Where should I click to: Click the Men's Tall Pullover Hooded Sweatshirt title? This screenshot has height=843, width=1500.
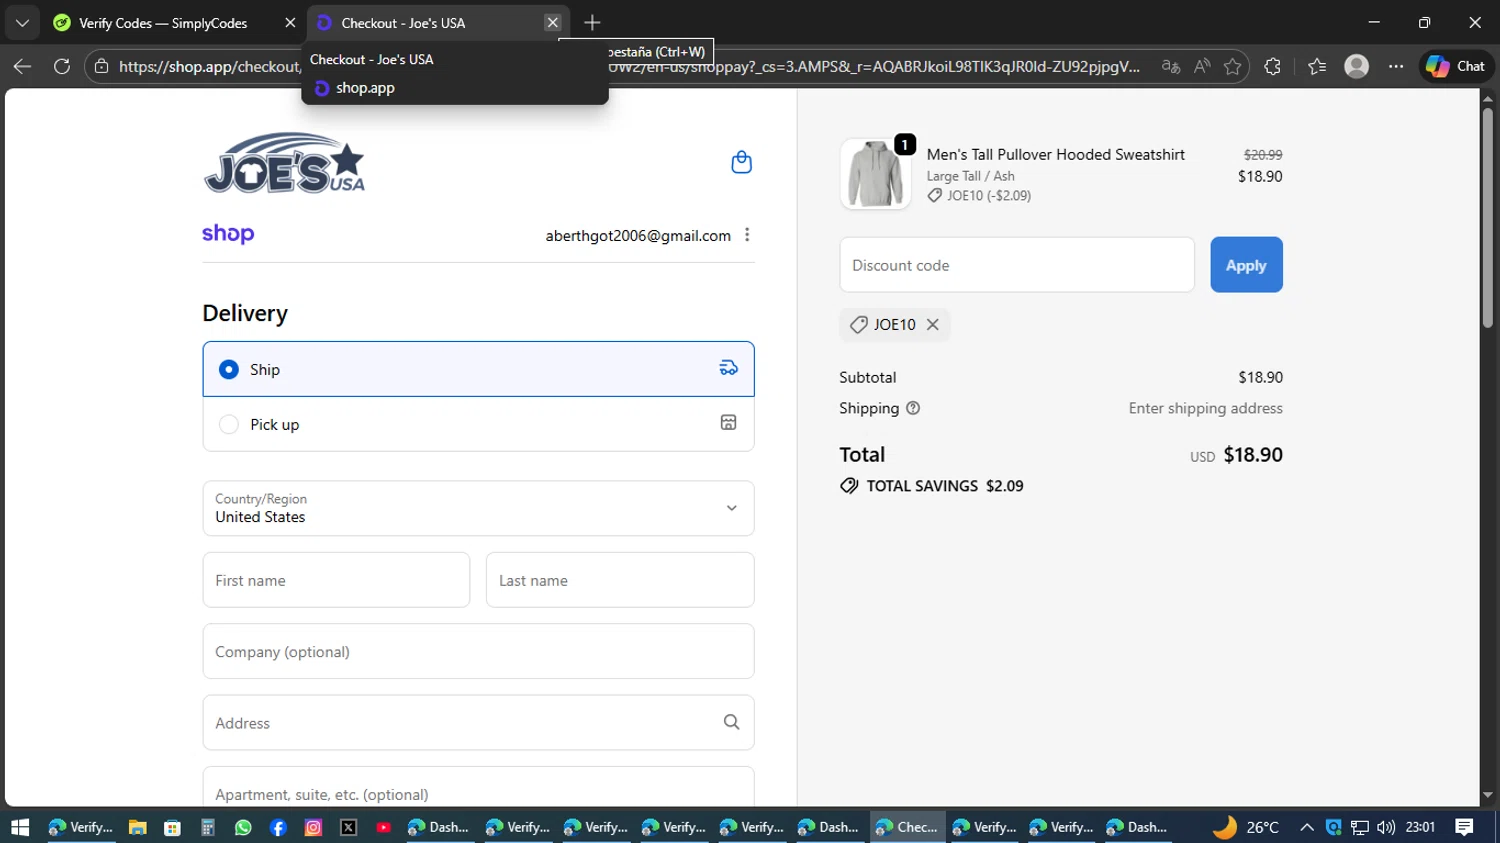pos(1055,154)
